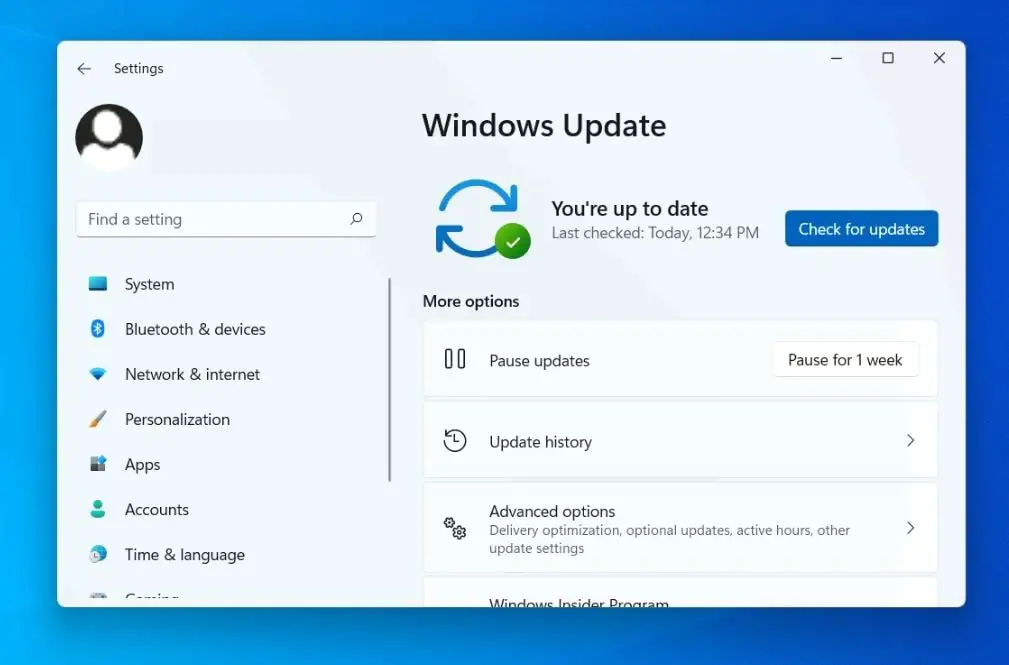1009x665 pixels.
Task: Expand the Advanced options row chevron
Action: coord(910,528)
